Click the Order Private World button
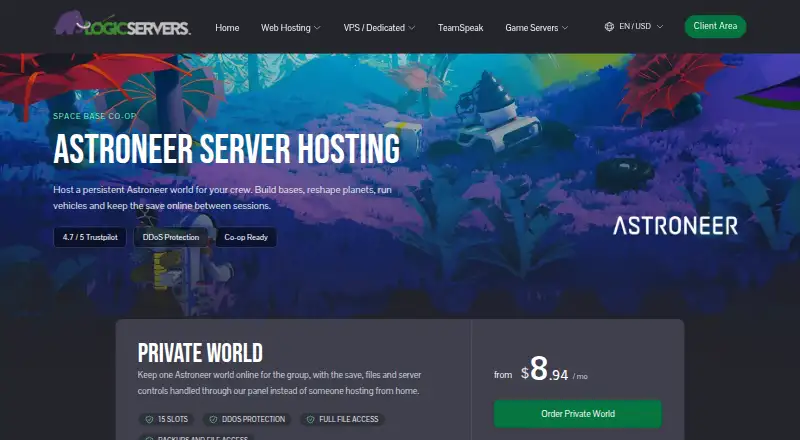This screenshot has height=440, width=800. coord(578,414)
